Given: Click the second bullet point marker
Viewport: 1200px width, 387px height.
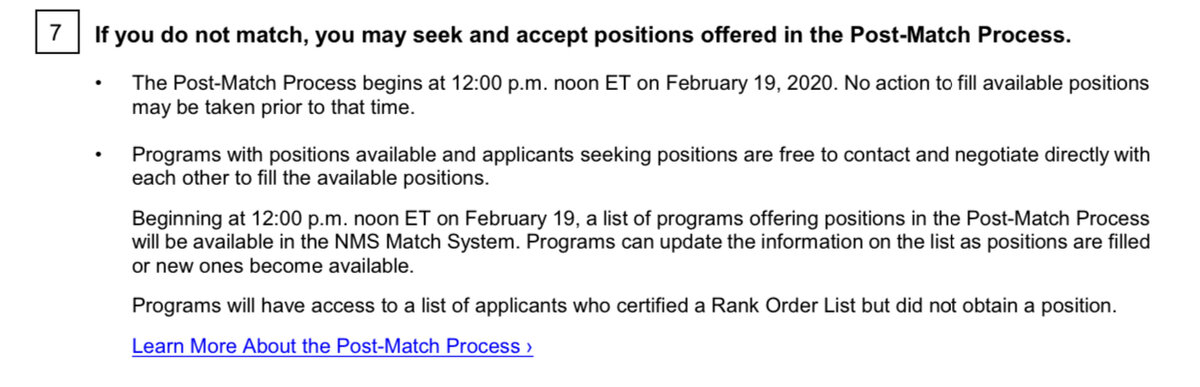Looking at the screenshot, I should pos(99,155).
